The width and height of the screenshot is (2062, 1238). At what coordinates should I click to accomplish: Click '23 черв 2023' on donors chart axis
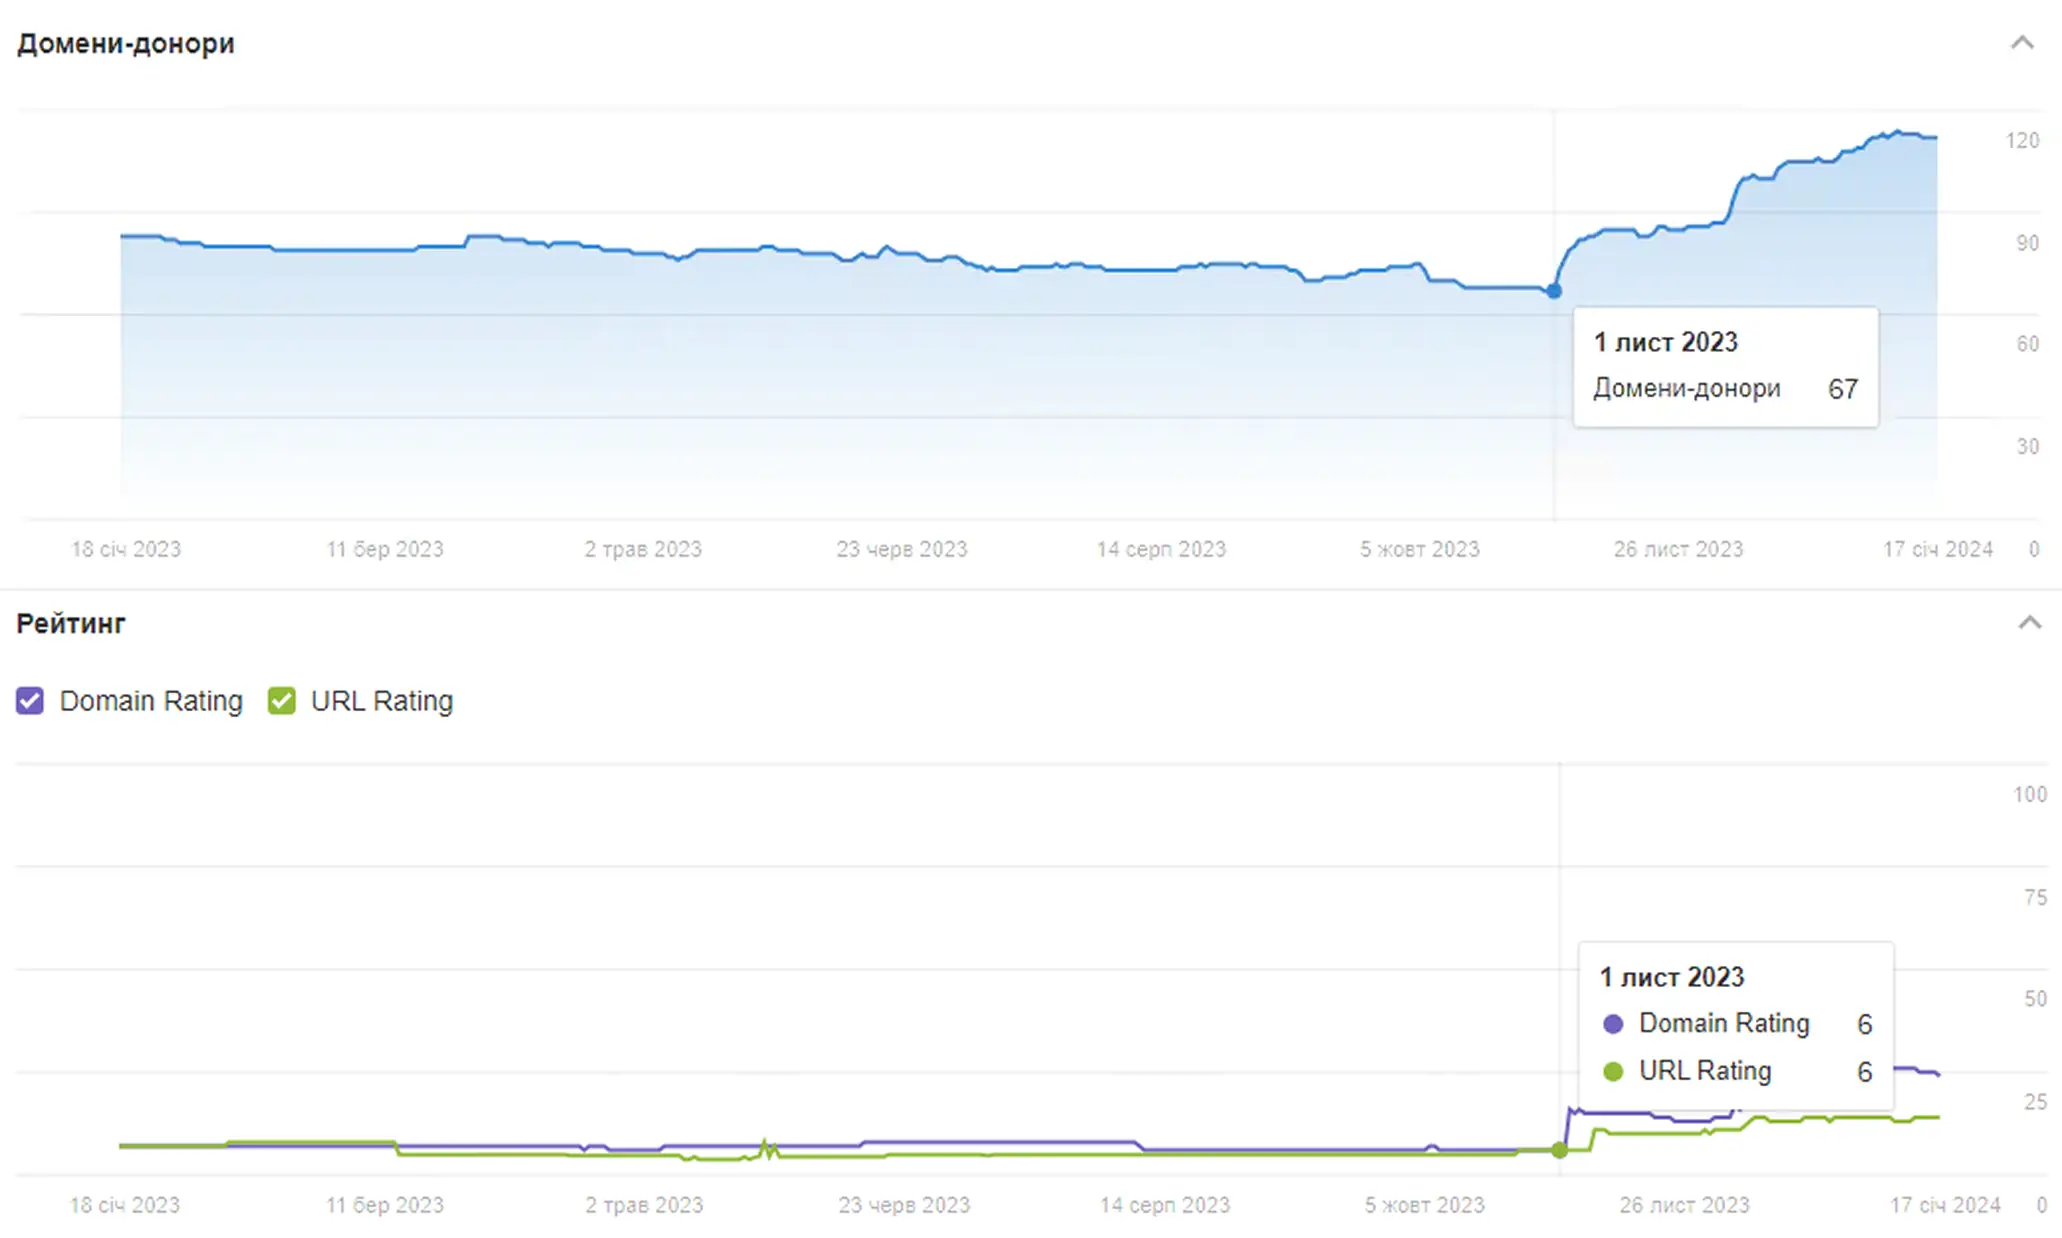pyautogui.click(x=902, y=549)
